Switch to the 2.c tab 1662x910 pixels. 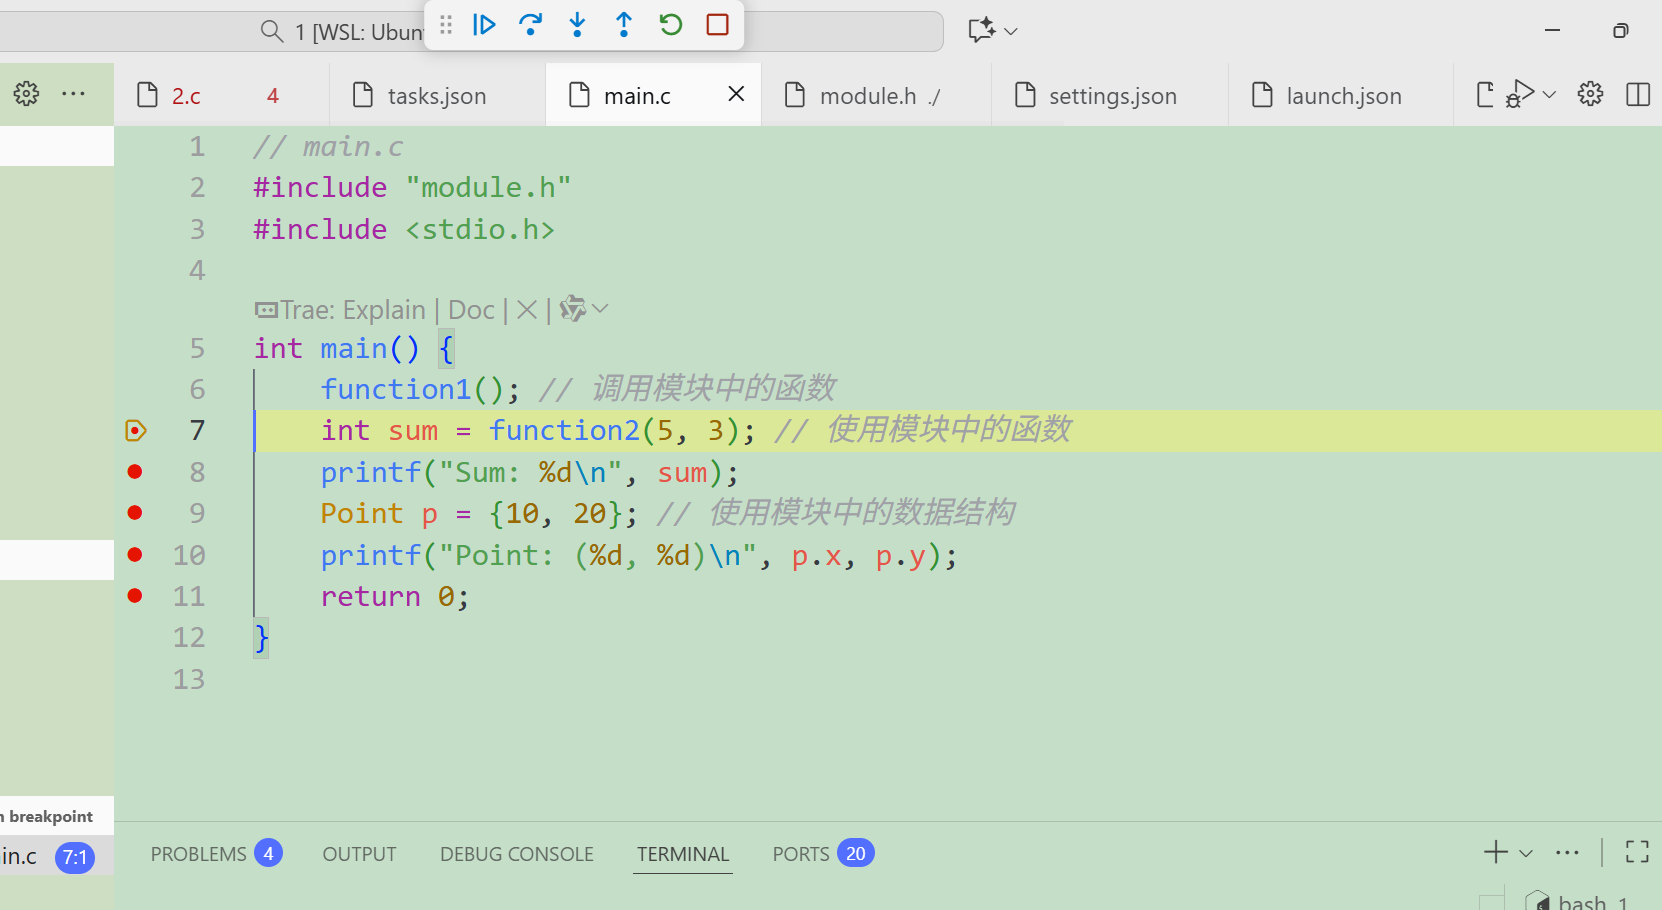tap(186, 96)
